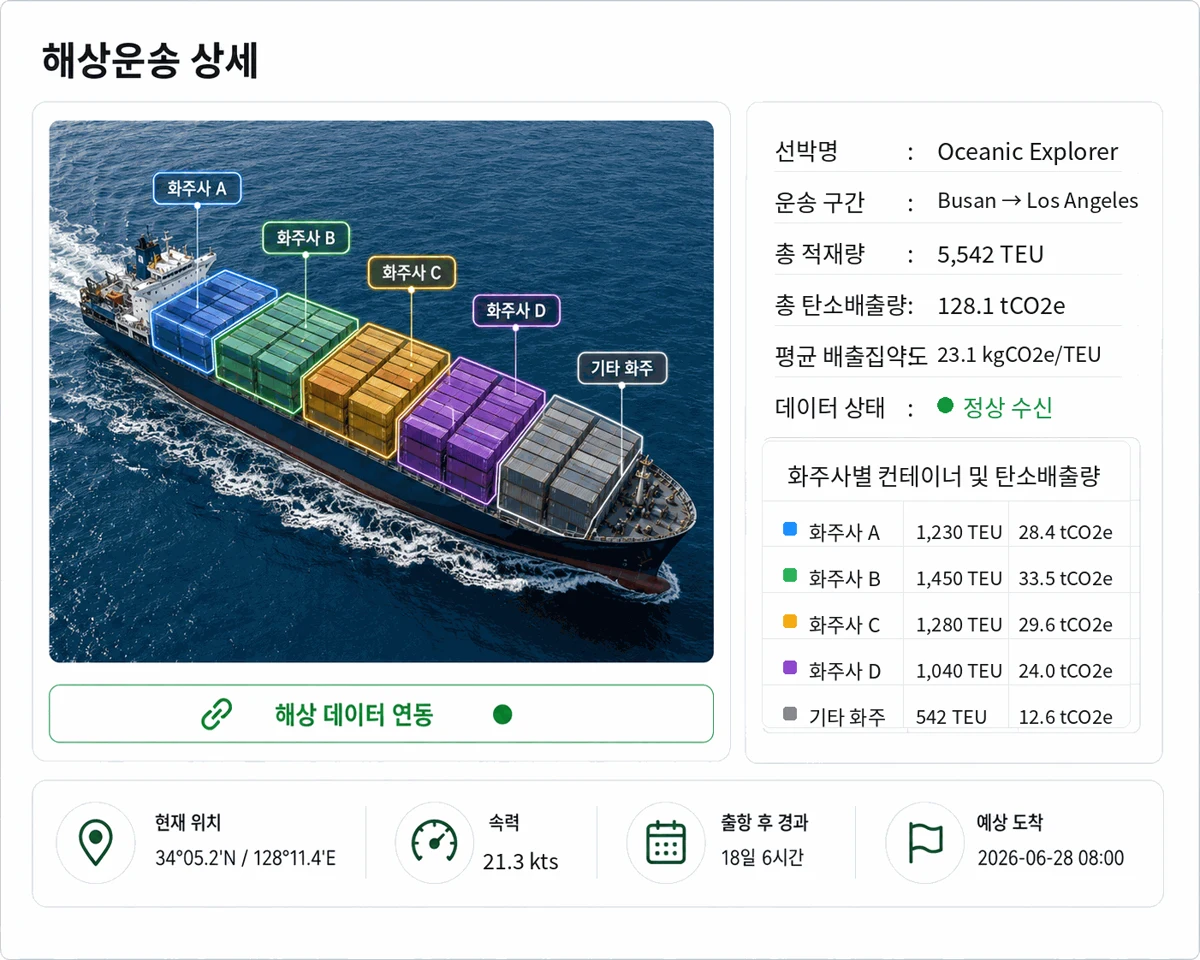Click the green container block on the ship

(x=285, y=355)
